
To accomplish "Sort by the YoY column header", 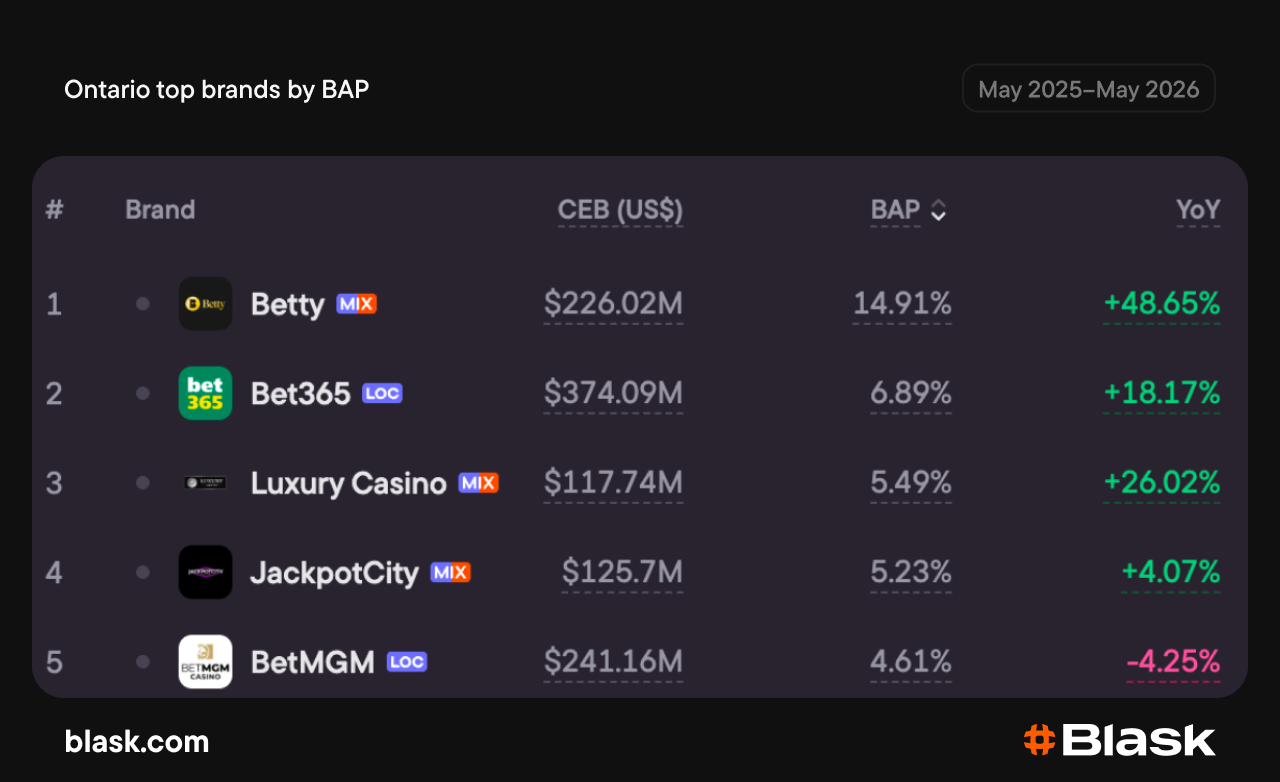I will click(x=1198, y=210).
